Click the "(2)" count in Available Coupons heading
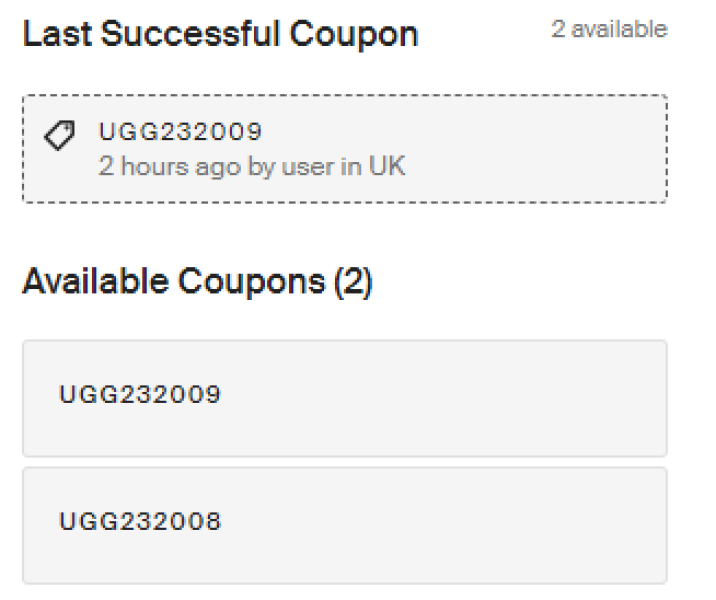 pyautogui.click(x=353, y=283)
